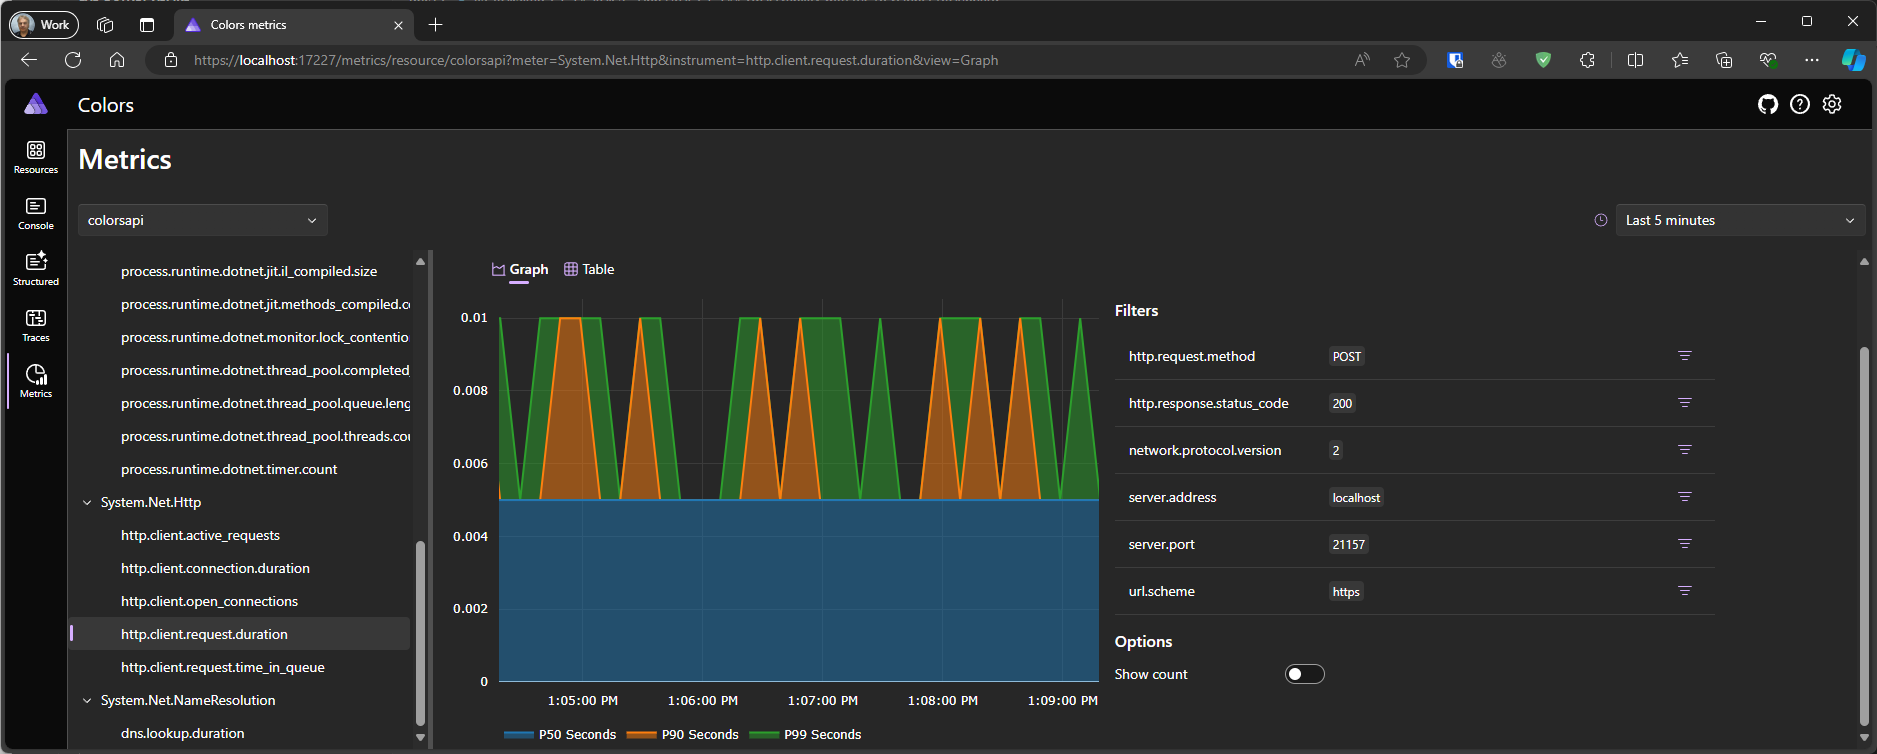This screenshot has height=754, width=1877.
Task: Open filter menu for http.request.method
Action: 1684,356
